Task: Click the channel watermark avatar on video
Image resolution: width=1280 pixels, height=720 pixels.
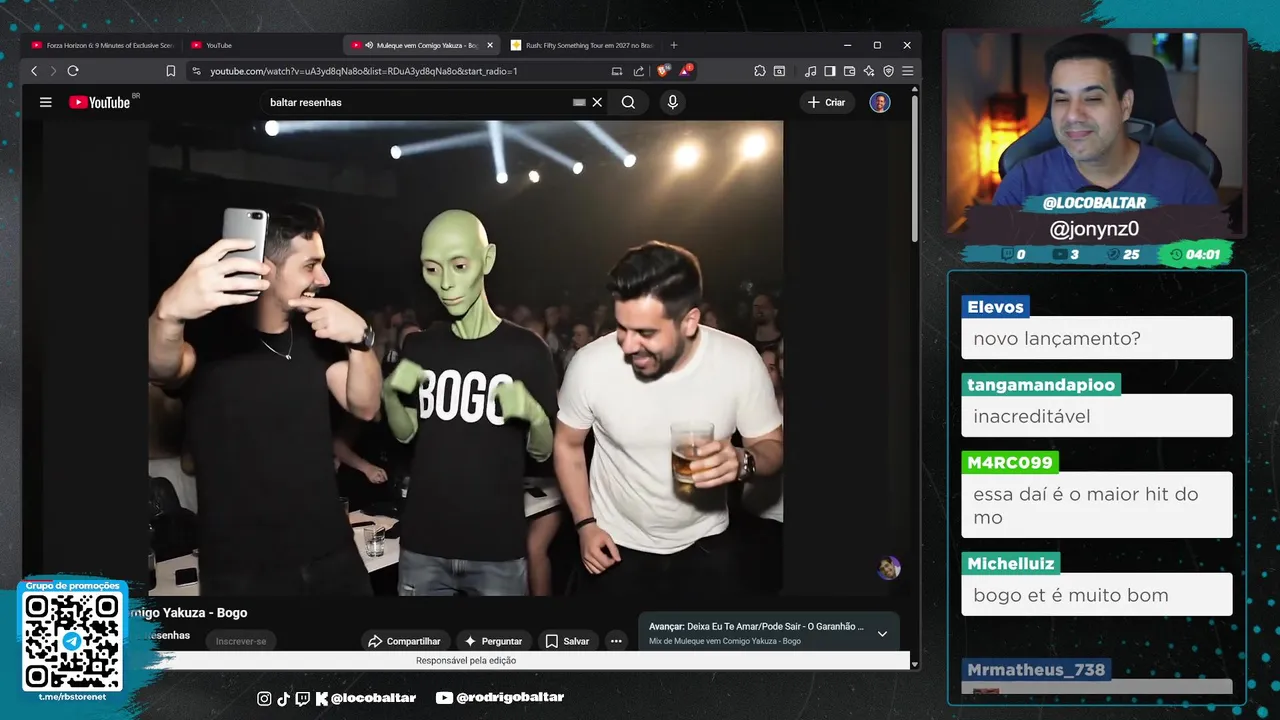Action: (889, 568)
